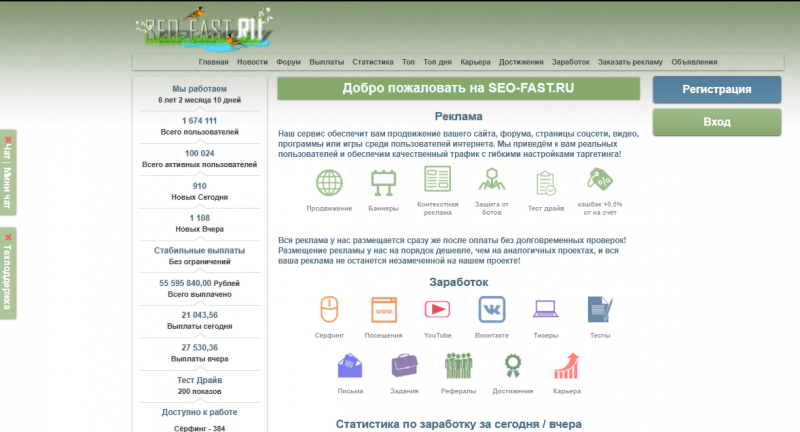Click Доступно к работе in the sidebar
800x432 pixels.
[x=199, y=412]
